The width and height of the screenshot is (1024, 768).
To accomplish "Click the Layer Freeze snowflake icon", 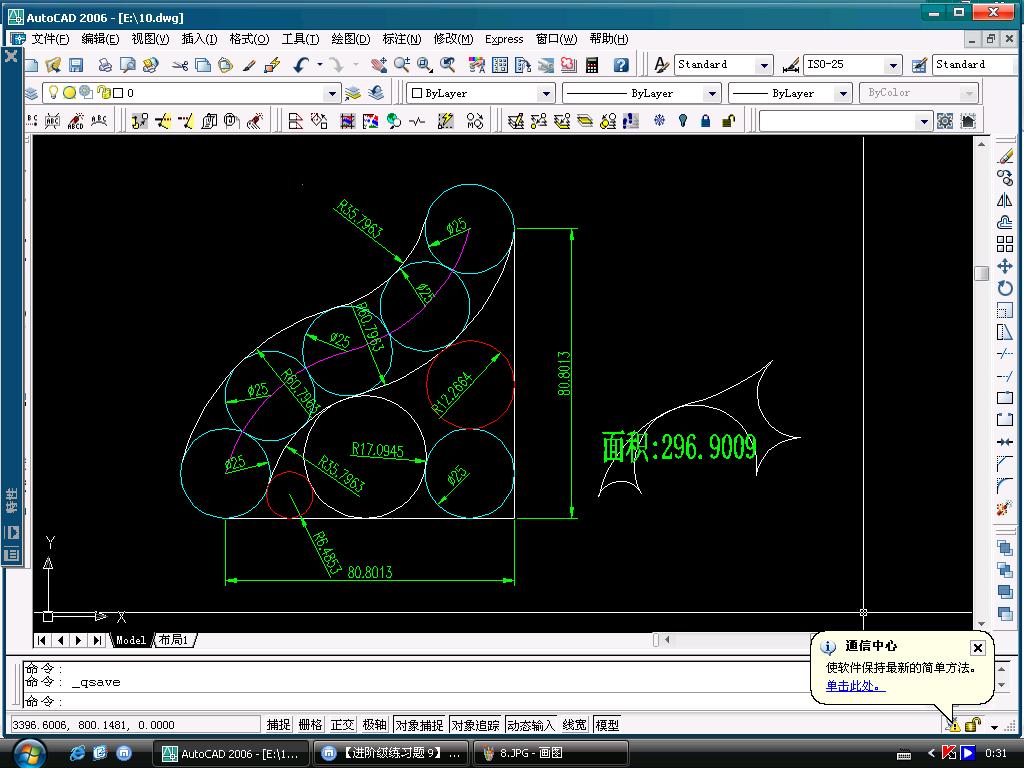I will (x=660, y=121).
